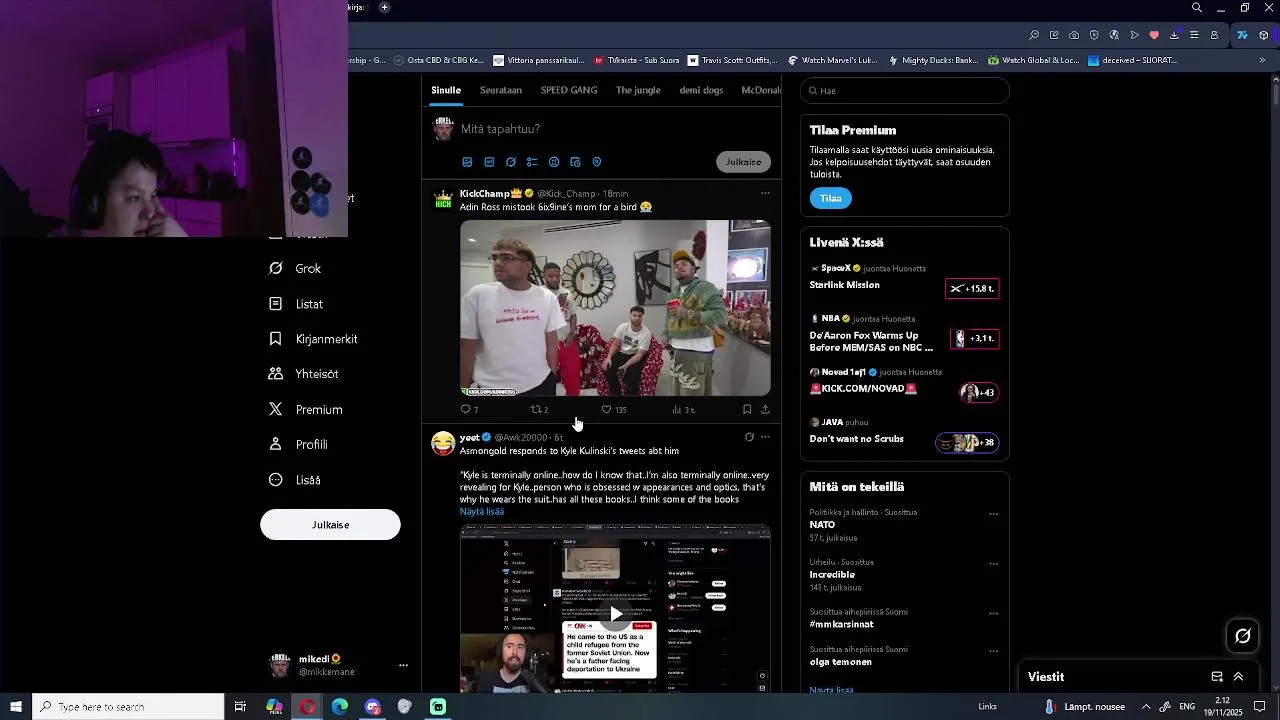Open Profiili in the sidebar
This screenshot has width=1280, height=720.
299,445
